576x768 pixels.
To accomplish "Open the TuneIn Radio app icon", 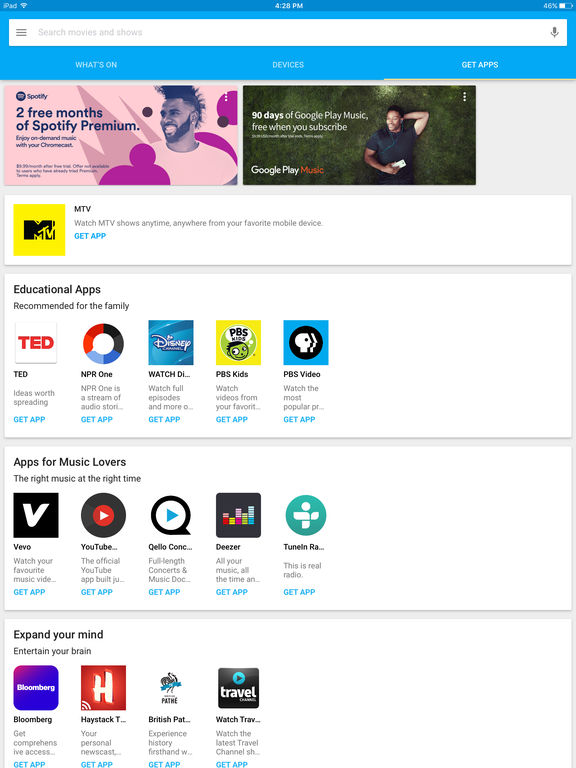I will [306, 515].
